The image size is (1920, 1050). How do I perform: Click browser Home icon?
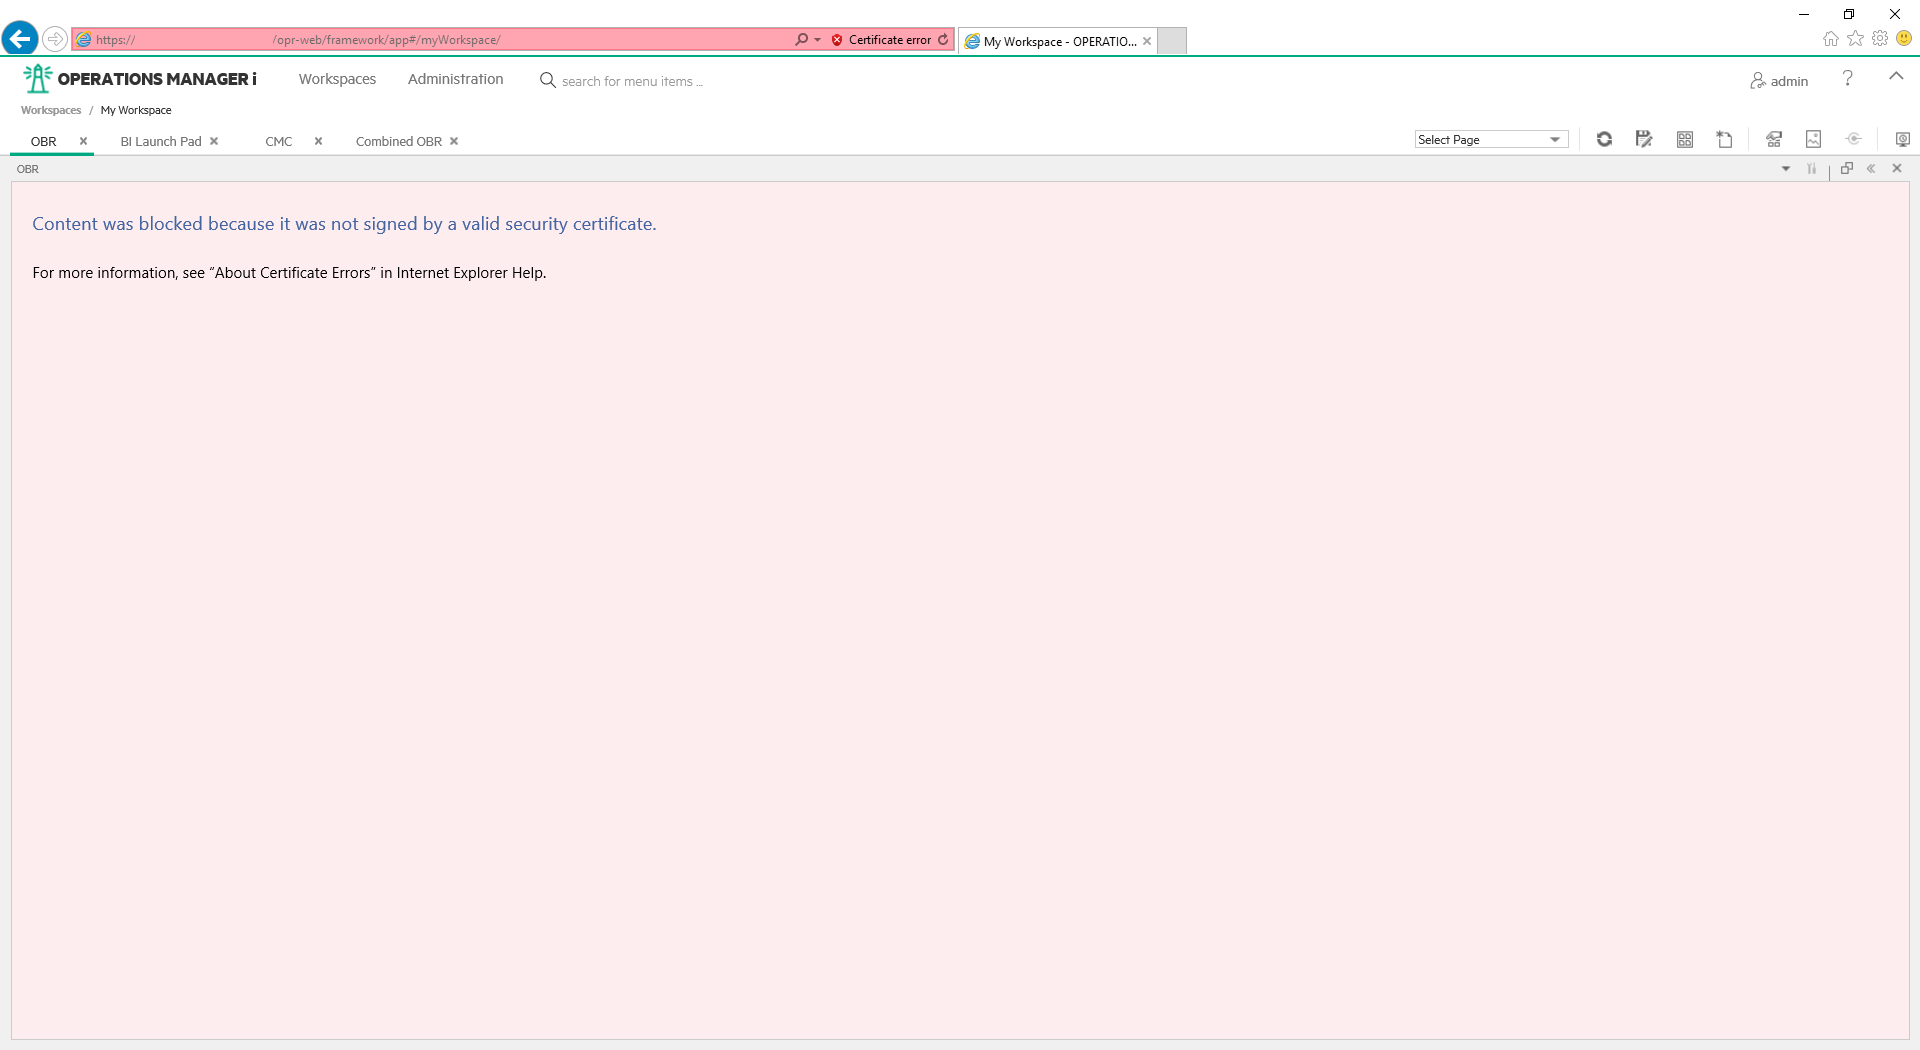pyautogui.click(x=1831, y=39)
